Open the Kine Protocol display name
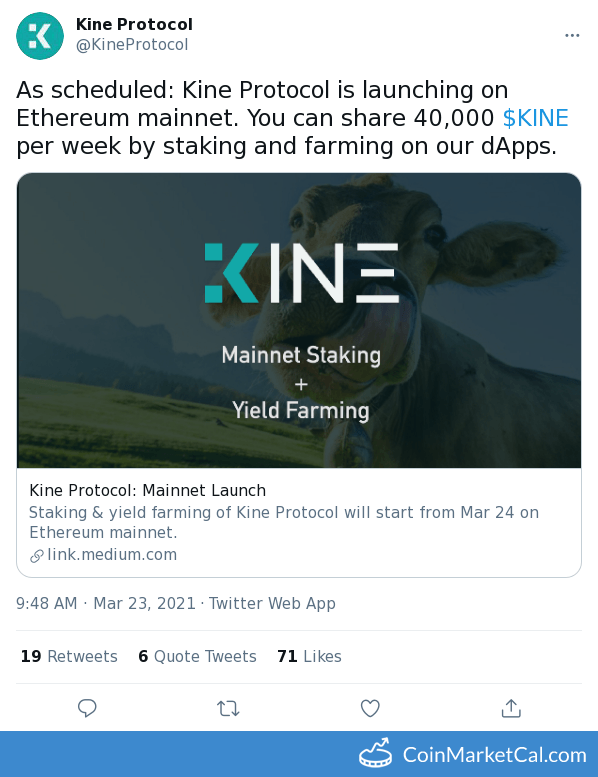Viewport: 598px width, 777px height. pyautogui.click(x=134, y=24)
